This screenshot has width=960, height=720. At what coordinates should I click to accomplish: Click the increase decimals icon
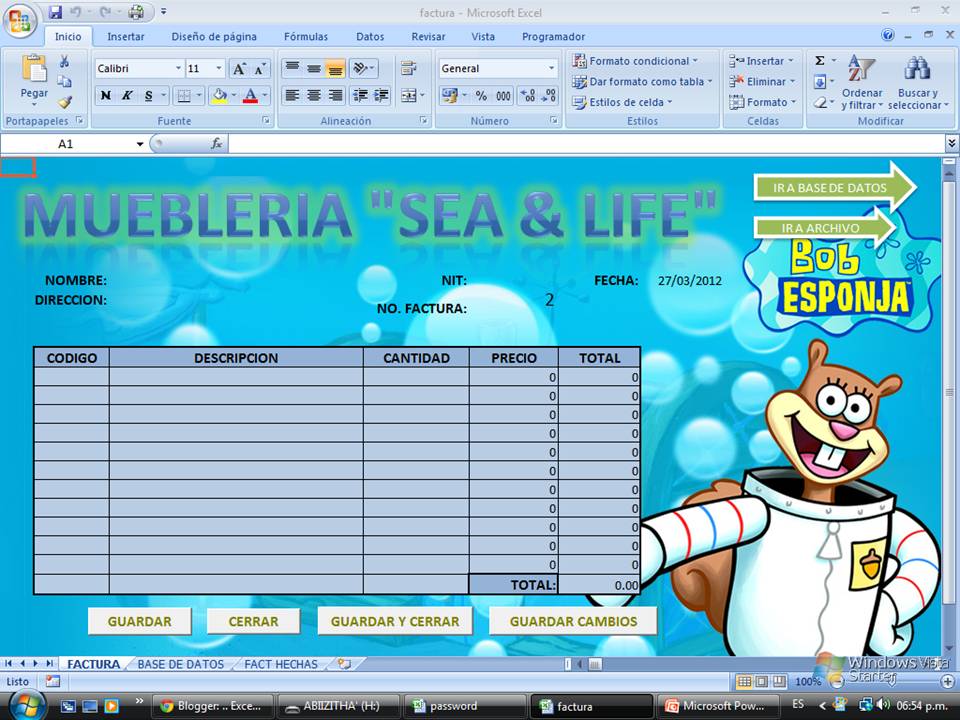point(528,96)
